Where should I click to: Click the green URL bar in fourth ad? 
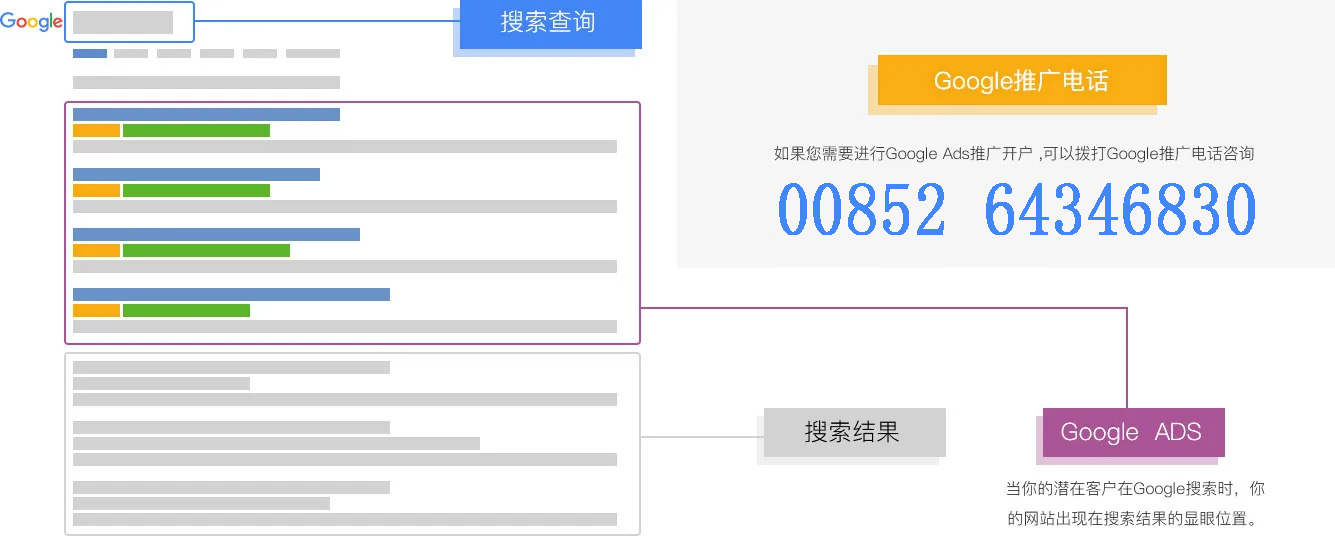point(186,310)
